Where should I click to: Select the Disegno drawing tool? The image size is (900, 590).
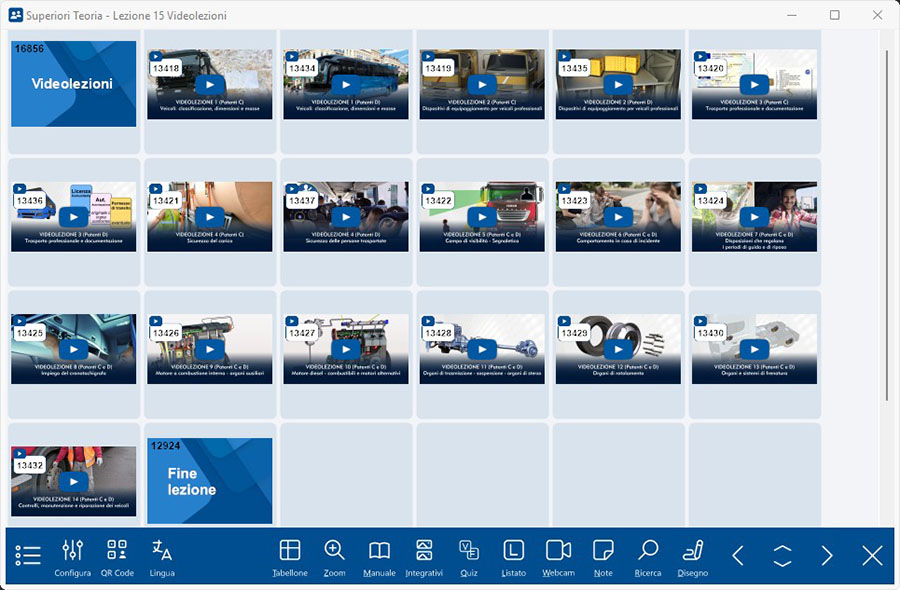(692, 556)
